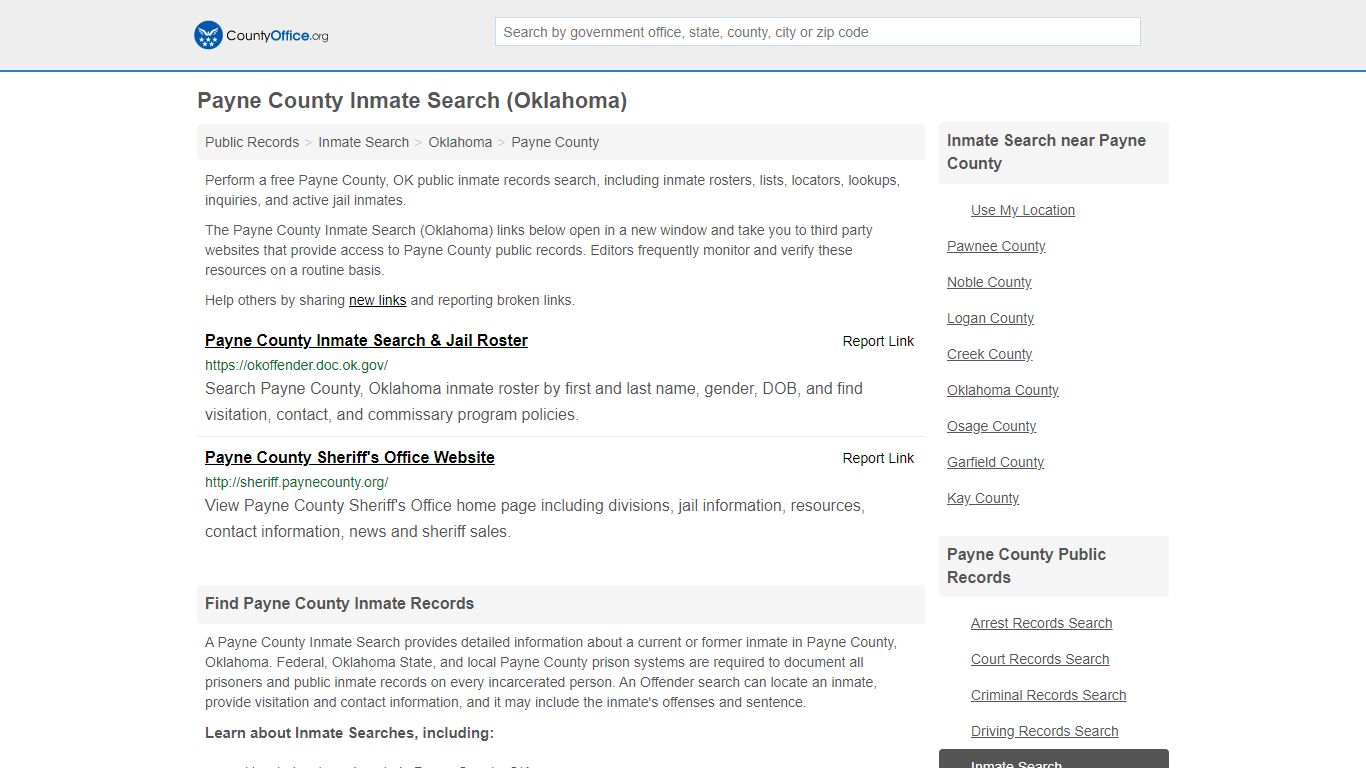Open Creek County inmate search

[x=989, y=354]
